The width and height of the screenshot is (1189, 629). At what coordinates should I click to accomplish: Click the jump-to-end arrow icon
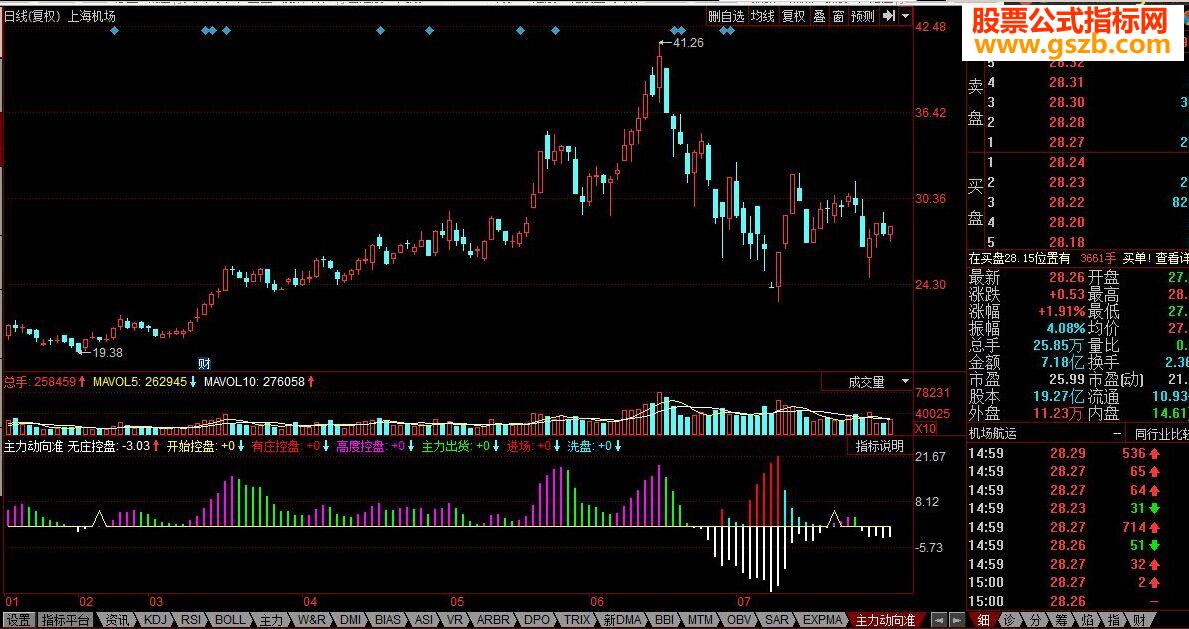coord(888,16)
